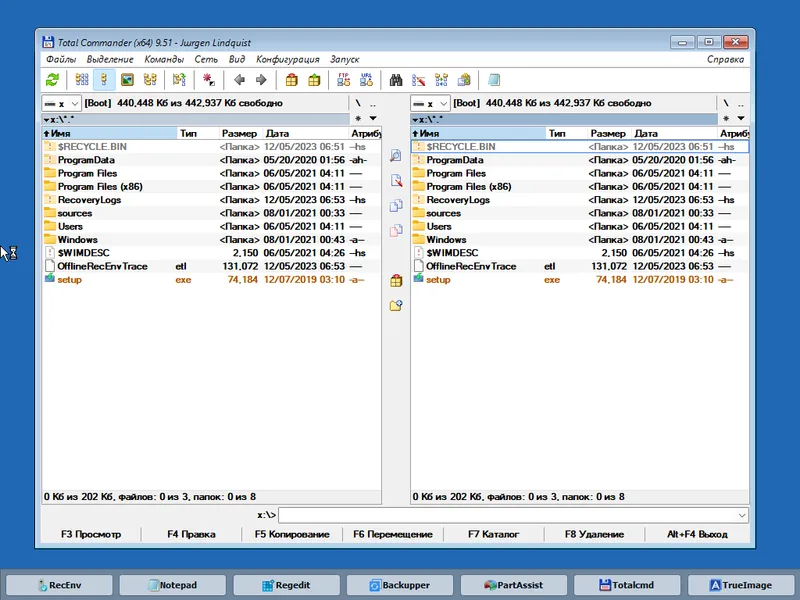
Task: Select setup exe in left panel
Action: point(211,279)
